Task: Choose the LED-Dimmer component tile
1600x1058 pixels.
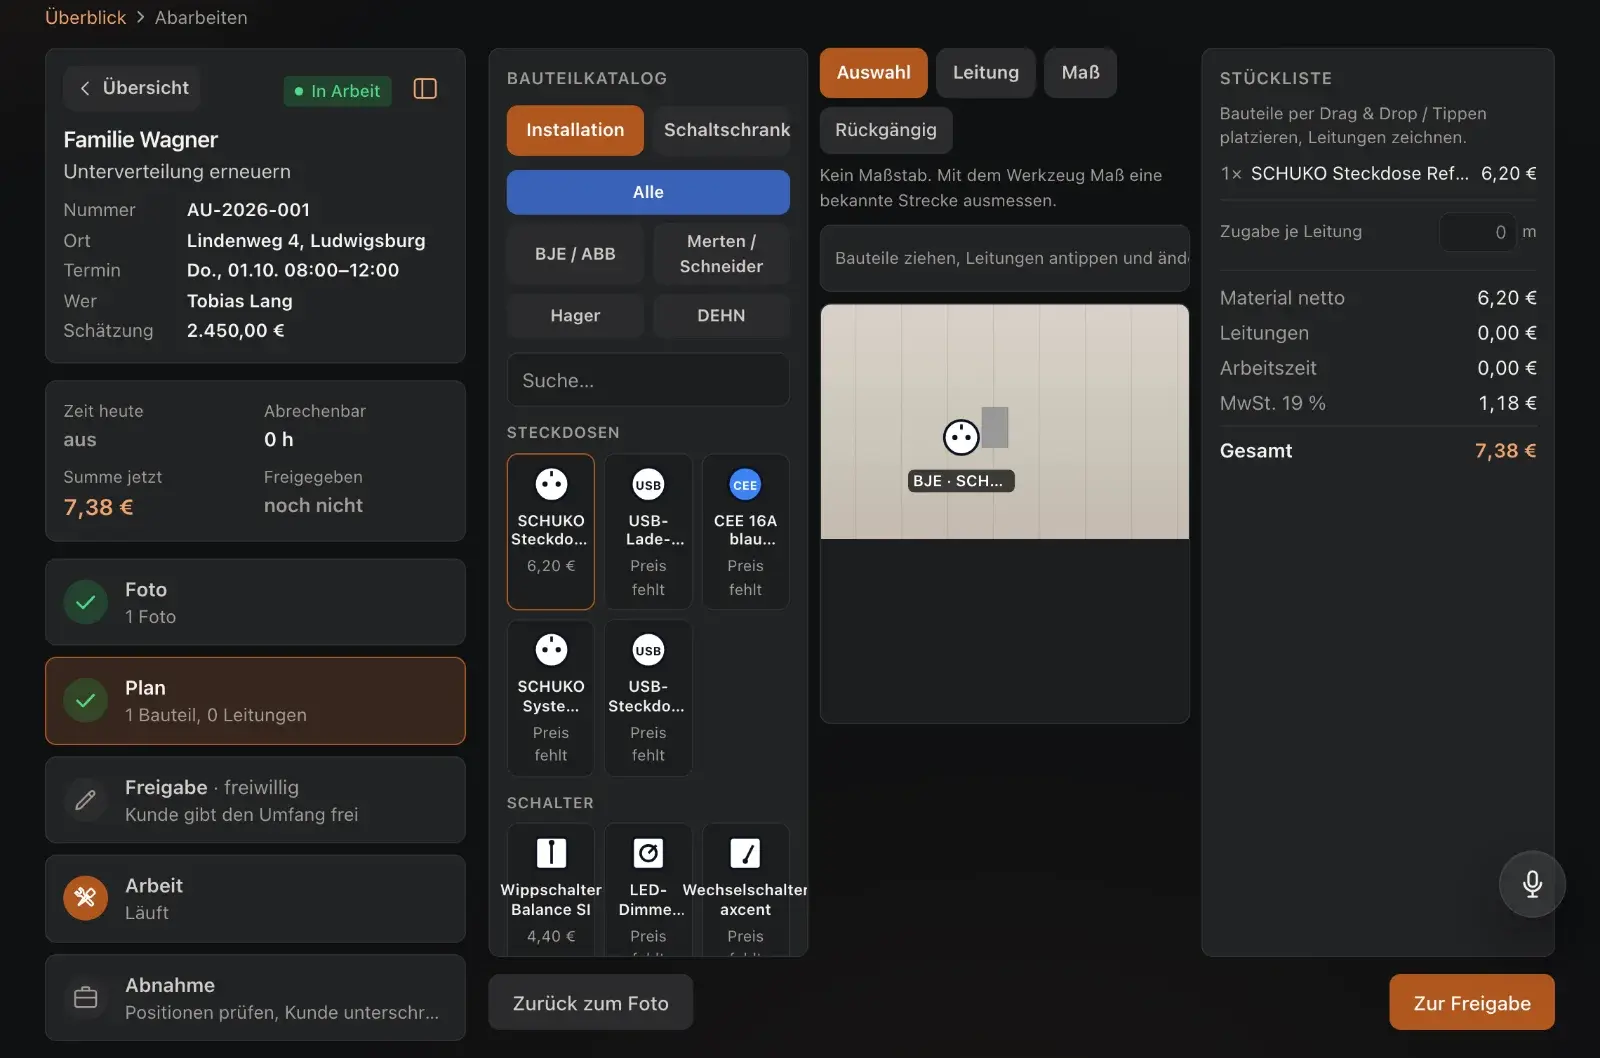Action: 648,889
